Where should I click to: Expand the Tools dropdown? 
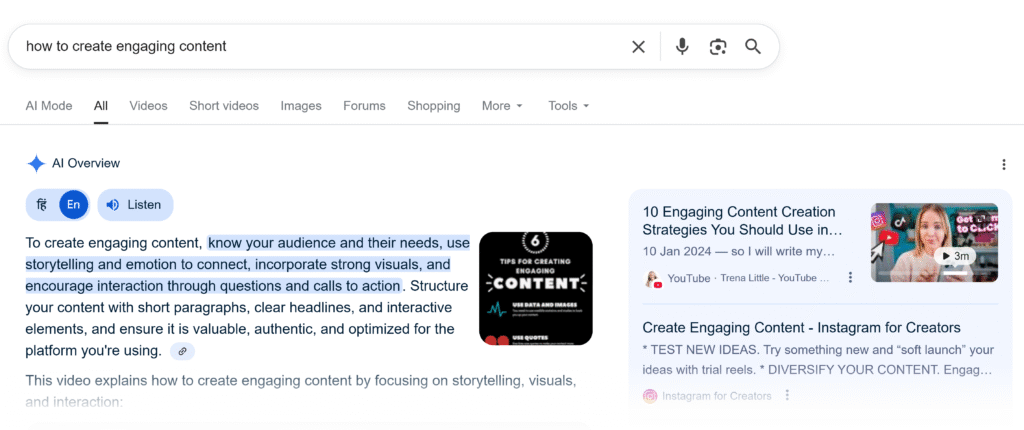pos(568,106)
